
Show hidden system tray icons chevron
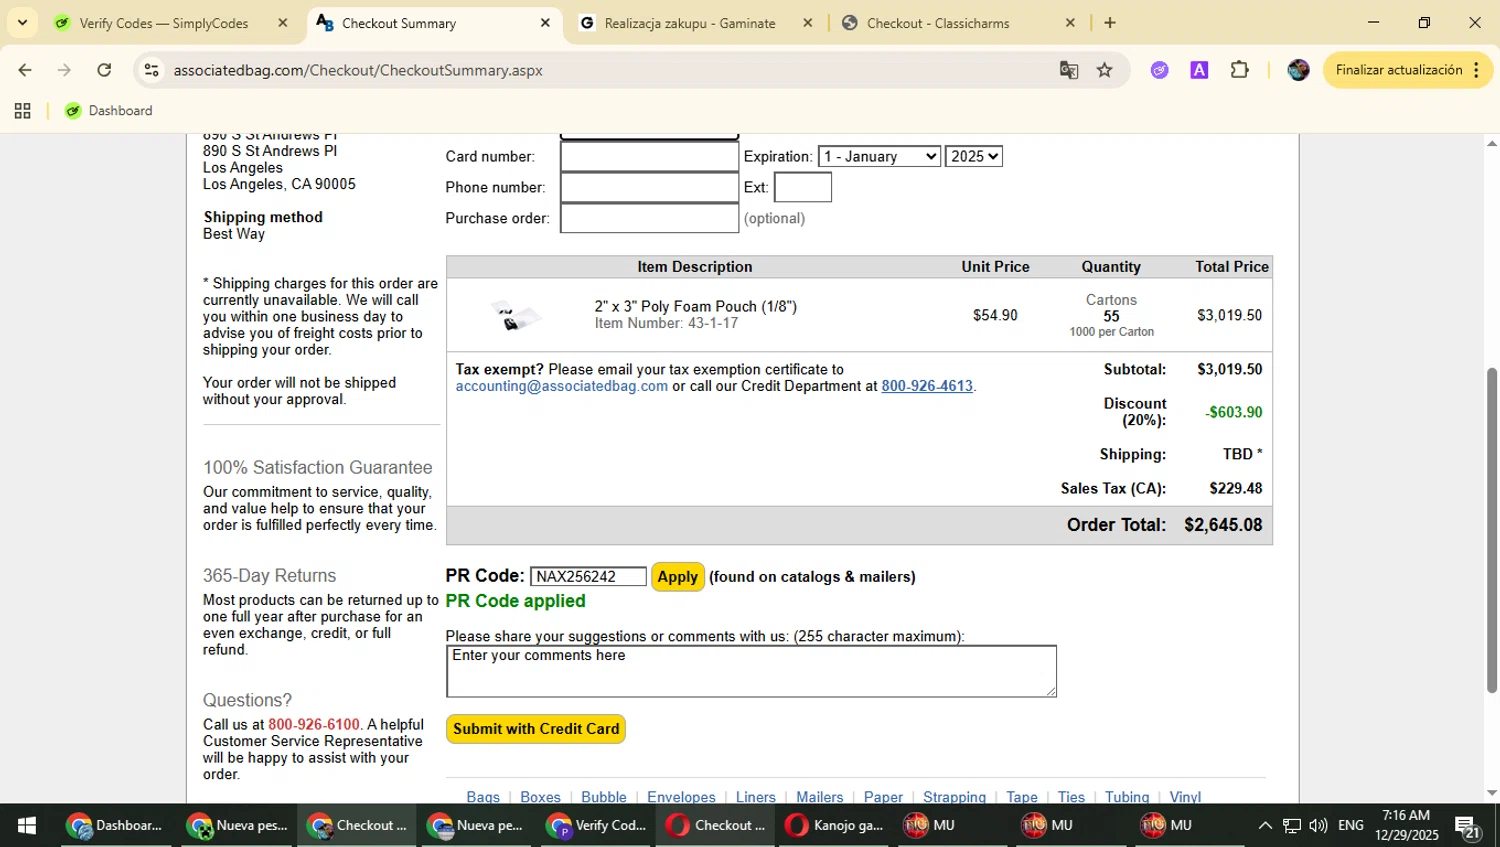tap(1265, 825)
